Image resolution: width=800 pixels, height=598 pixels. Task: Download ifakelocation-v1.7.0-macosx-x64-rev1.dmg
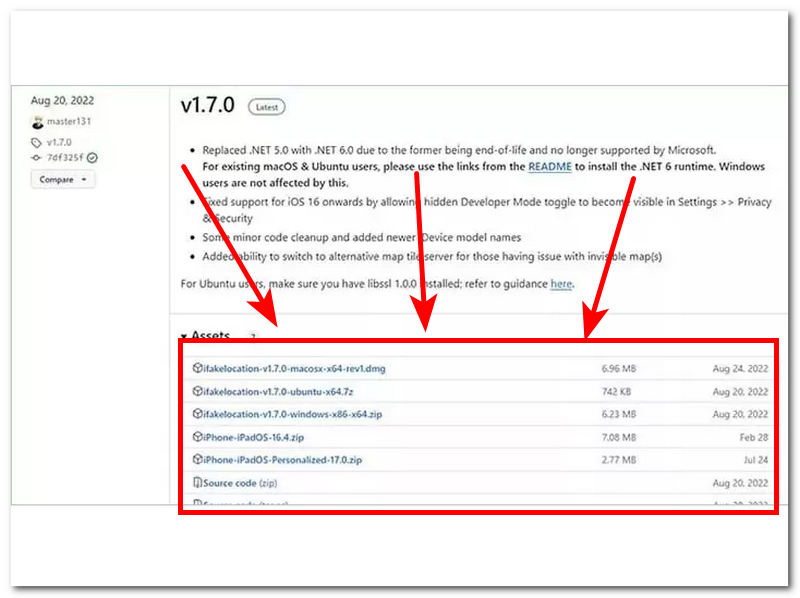tap(294, 369)
